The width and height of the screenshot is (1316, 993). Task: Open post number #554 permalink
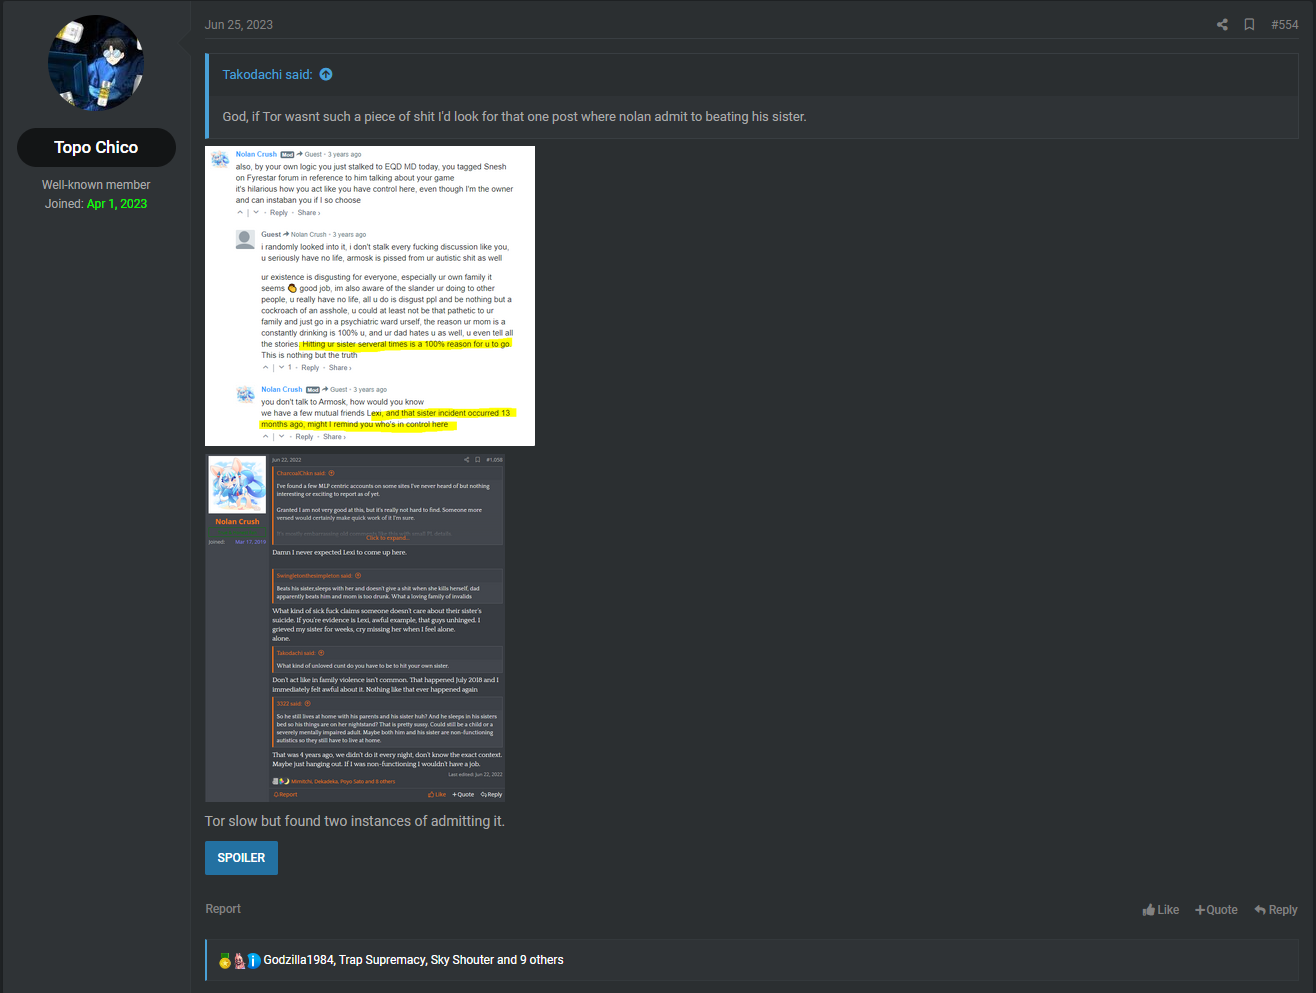point(1284,25)
